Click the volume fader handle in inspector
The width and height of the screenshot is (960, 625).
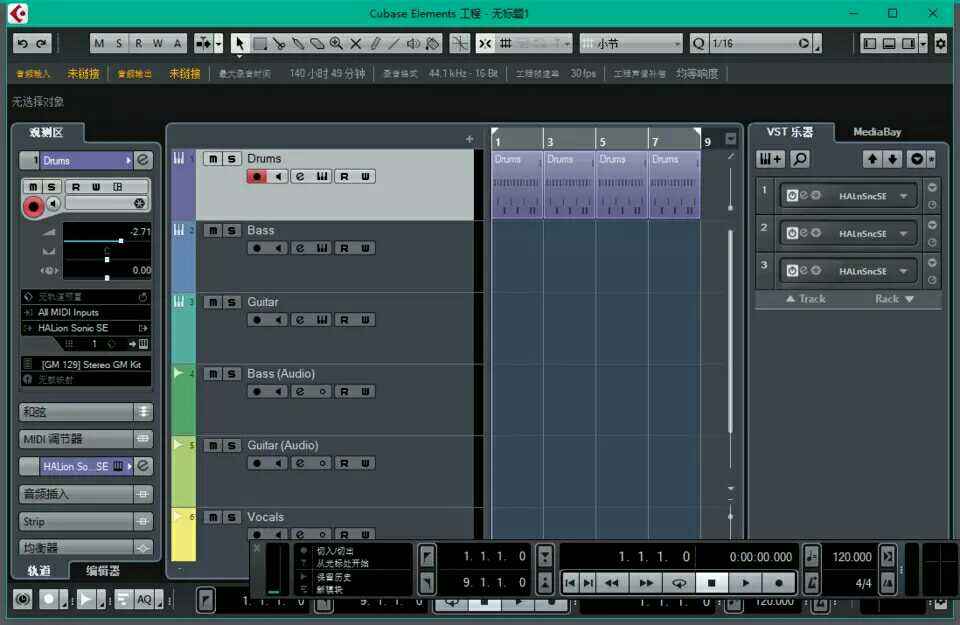coord(121,241)
